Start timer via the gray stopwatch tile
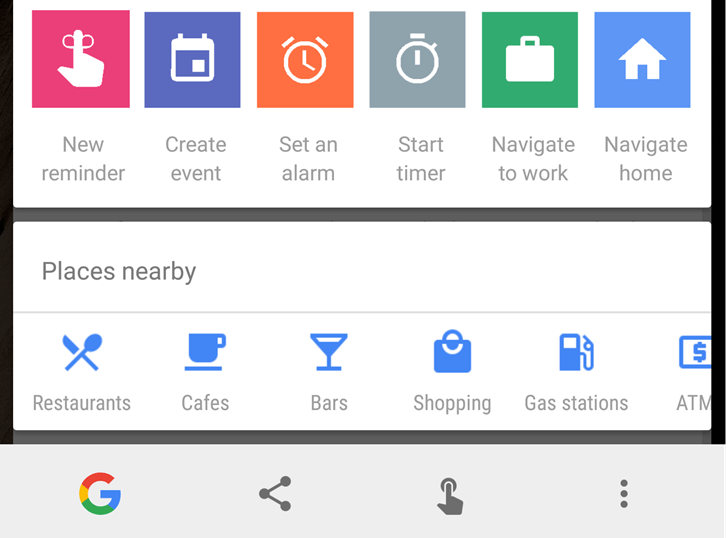Screen dimensions: 728x538 click(417, 60)
